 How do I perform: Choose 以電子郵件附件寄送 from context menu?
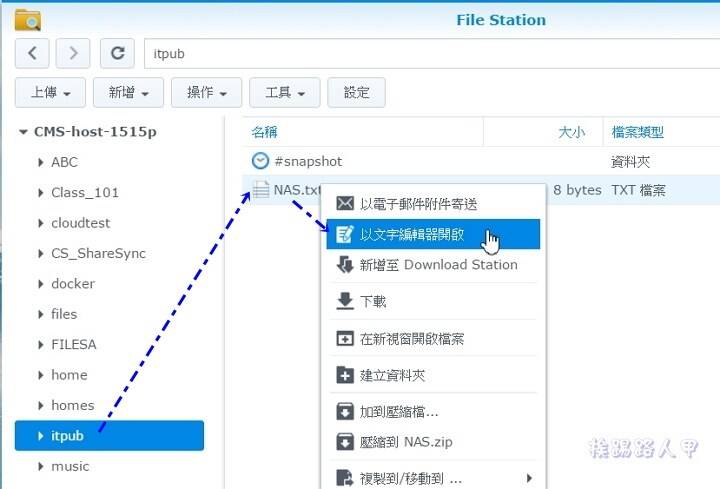point(433,203)
